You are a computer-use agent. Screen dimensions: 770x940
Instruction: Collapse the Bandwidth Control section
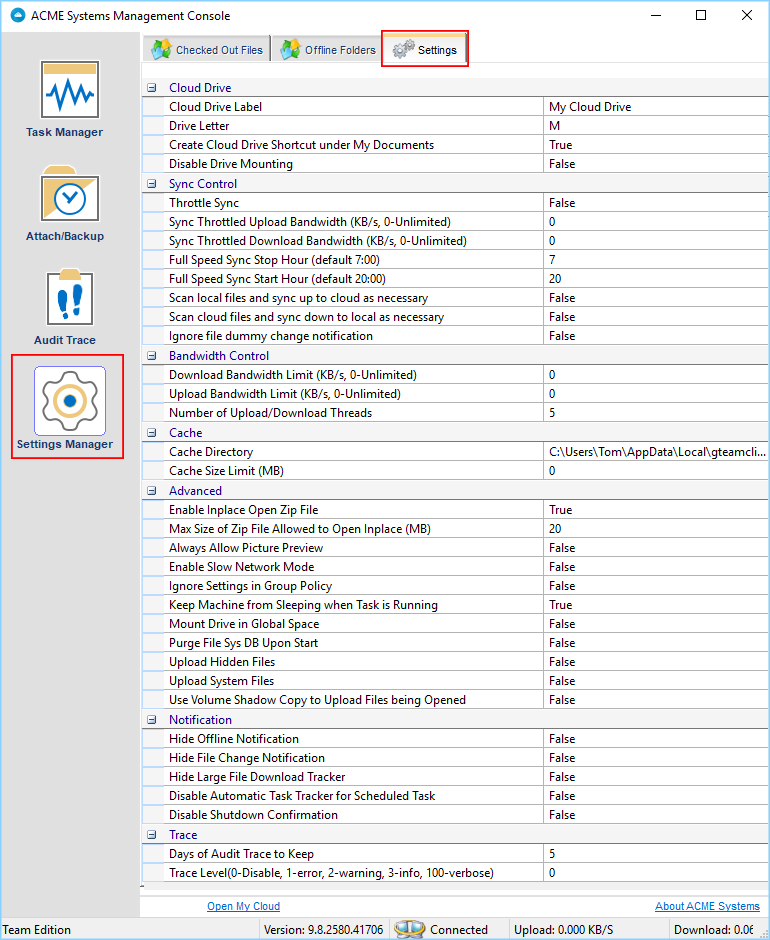[x=152, y=355]
